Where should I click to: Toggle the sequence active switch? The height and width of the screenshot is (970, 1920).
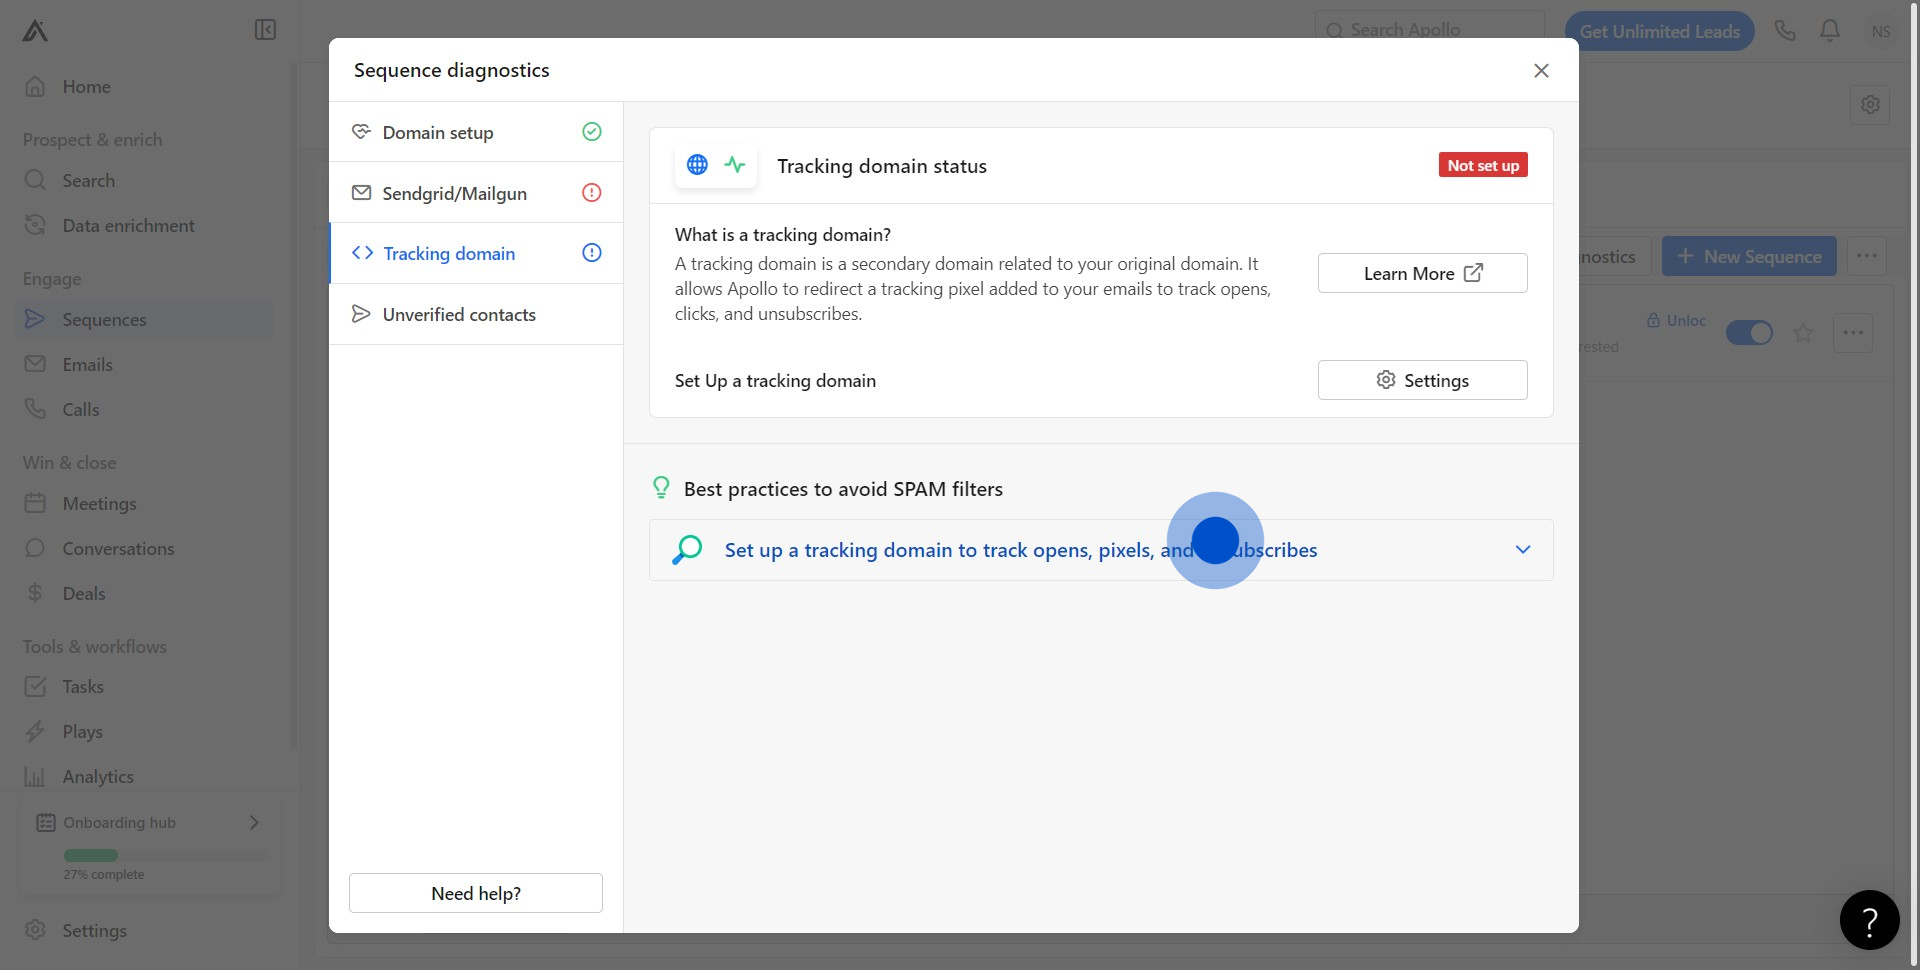point(1749,333)
